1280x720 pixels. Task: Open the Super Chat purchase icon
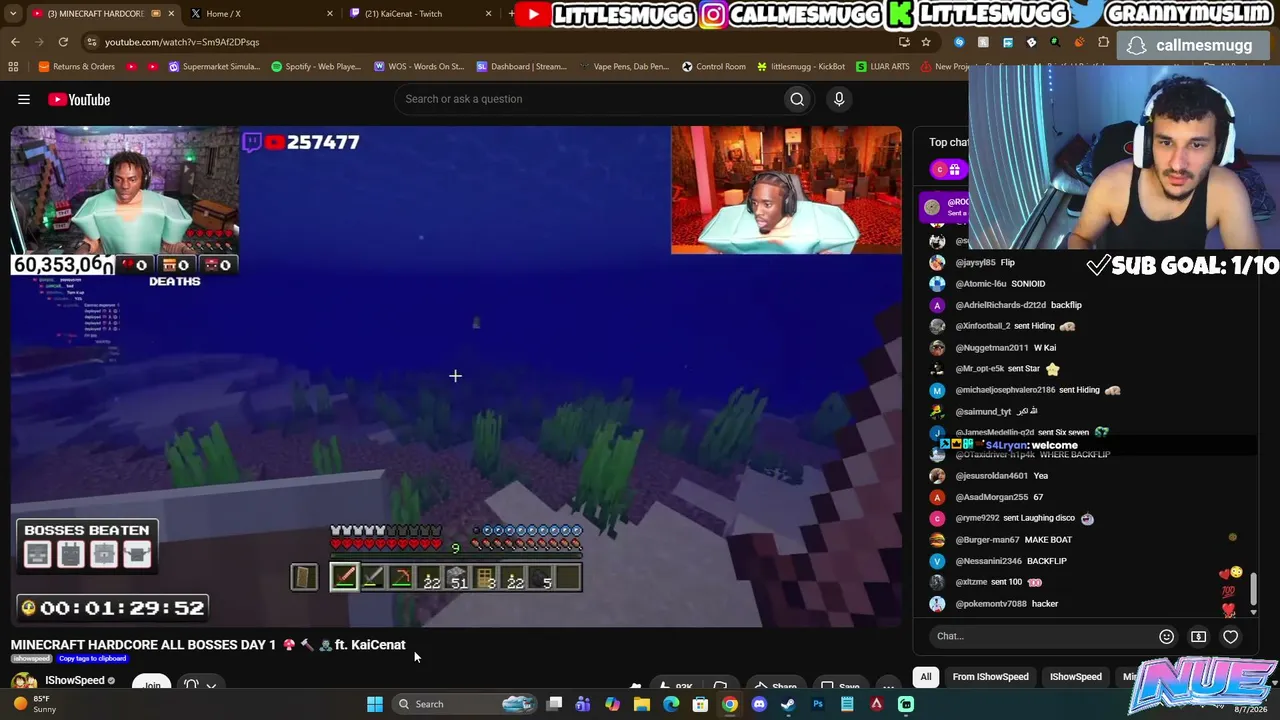tap(1198, 636)
